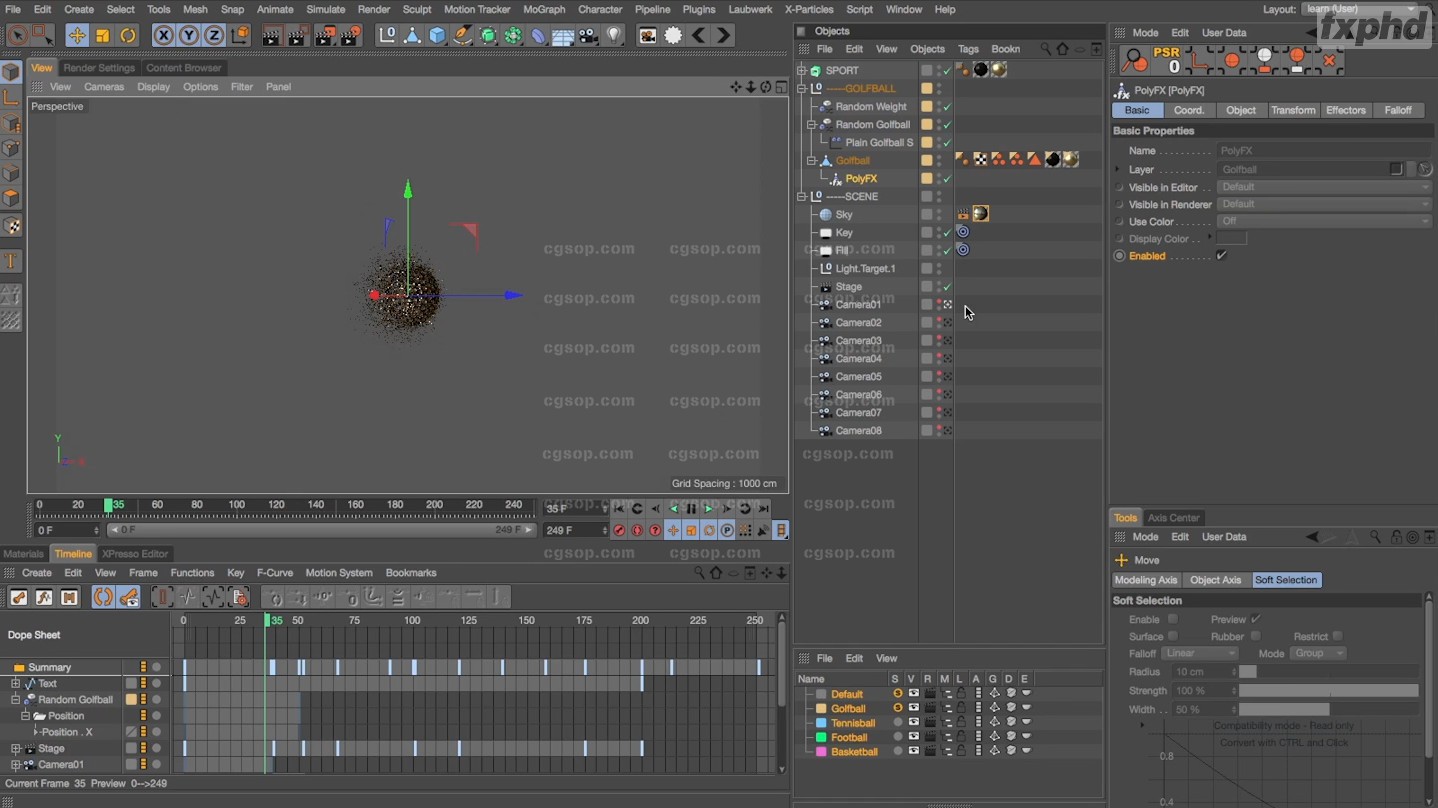Collapse the Random Golfball track in timeline
The width and height of the screenshot is (1438, 808).
15,700
